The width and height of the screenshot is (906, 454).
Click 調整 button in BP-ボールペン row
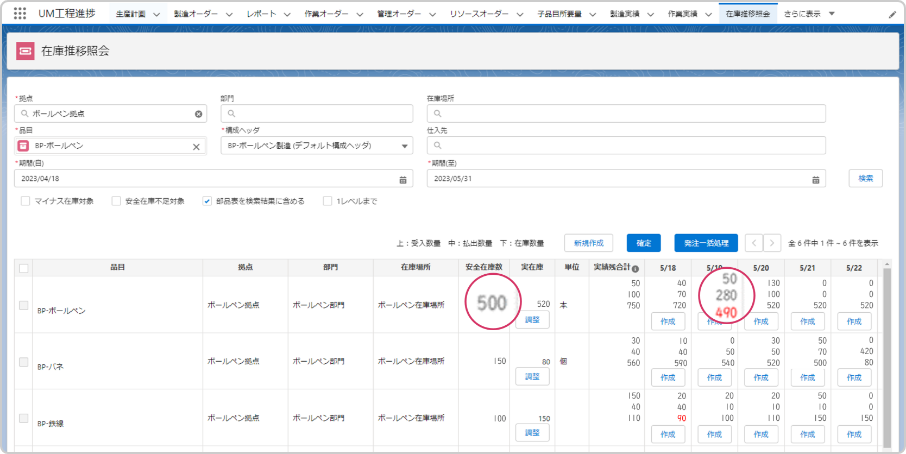point(532,319)
